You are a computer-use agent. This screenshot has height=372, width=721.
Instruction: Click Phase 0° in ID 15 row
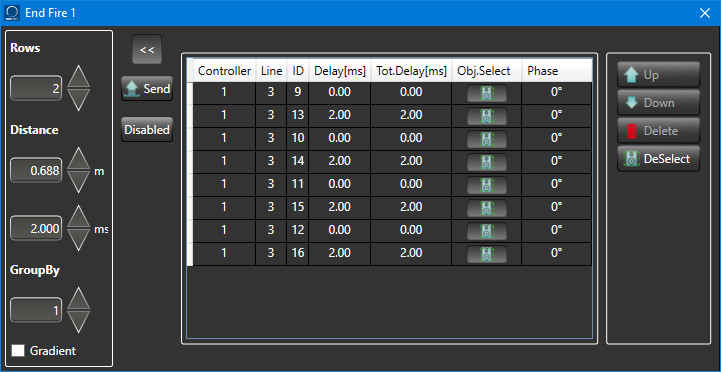(556, 207)
